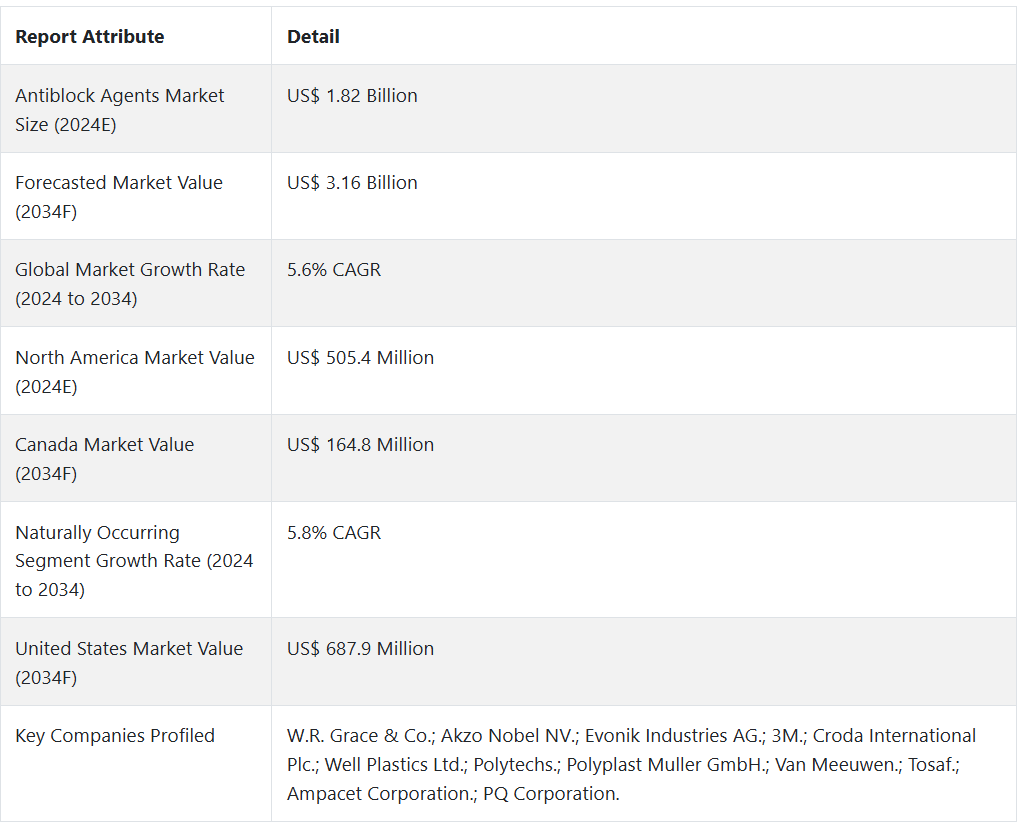Select the Forecasted Market Value (2034F) label
This screenshot has width=1021, height=827.
(119, 197)
